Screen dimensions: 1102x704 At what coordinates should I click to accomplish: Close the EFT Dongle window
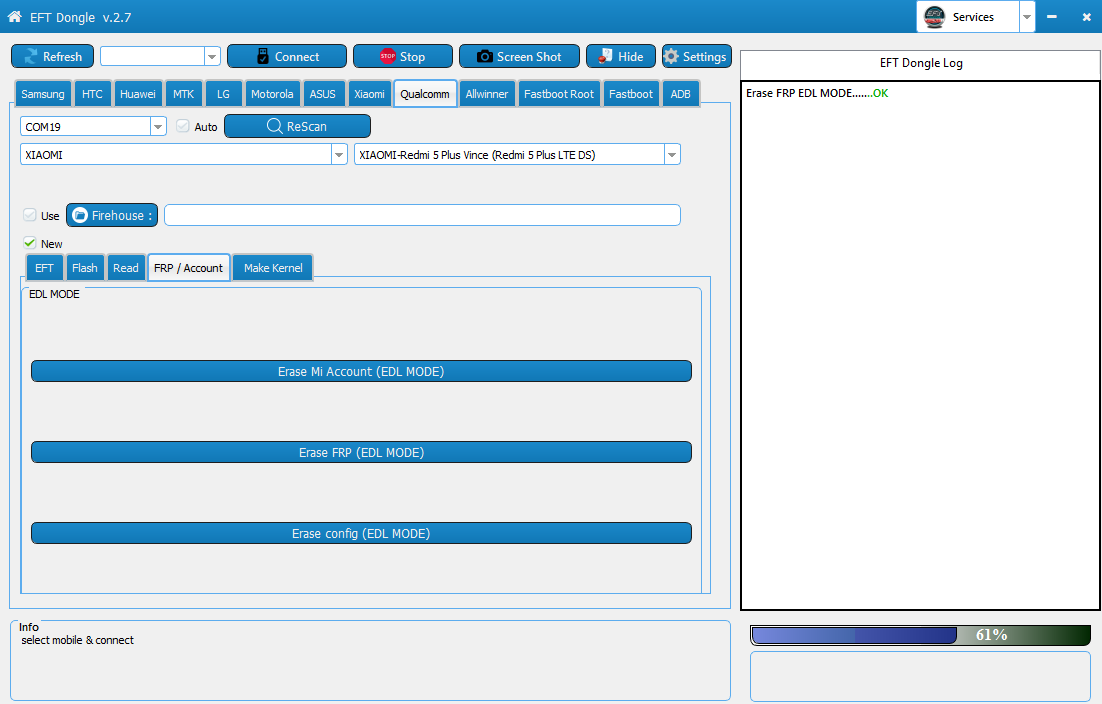tap(1087, 17)
